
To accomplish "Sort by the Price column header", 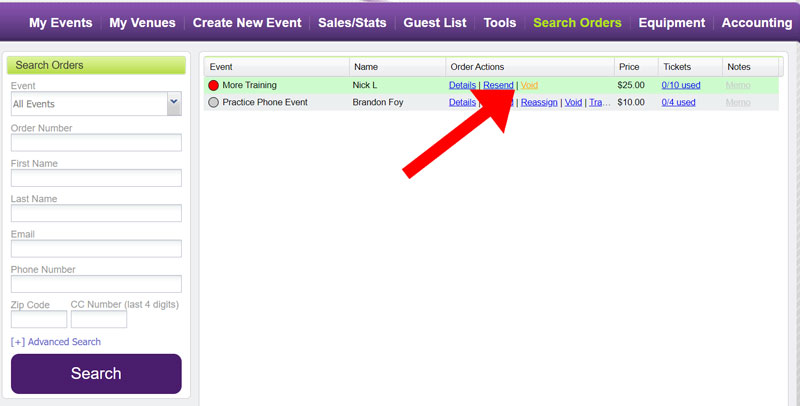I will 636,67.
